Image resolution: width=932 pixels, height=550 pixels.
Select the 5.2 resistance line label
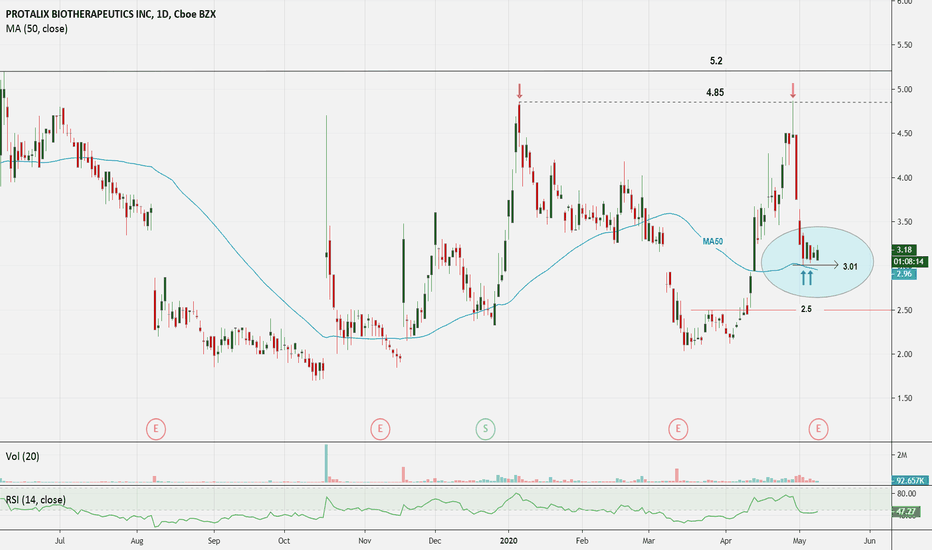pyautogui.click(x=716, y=61)
